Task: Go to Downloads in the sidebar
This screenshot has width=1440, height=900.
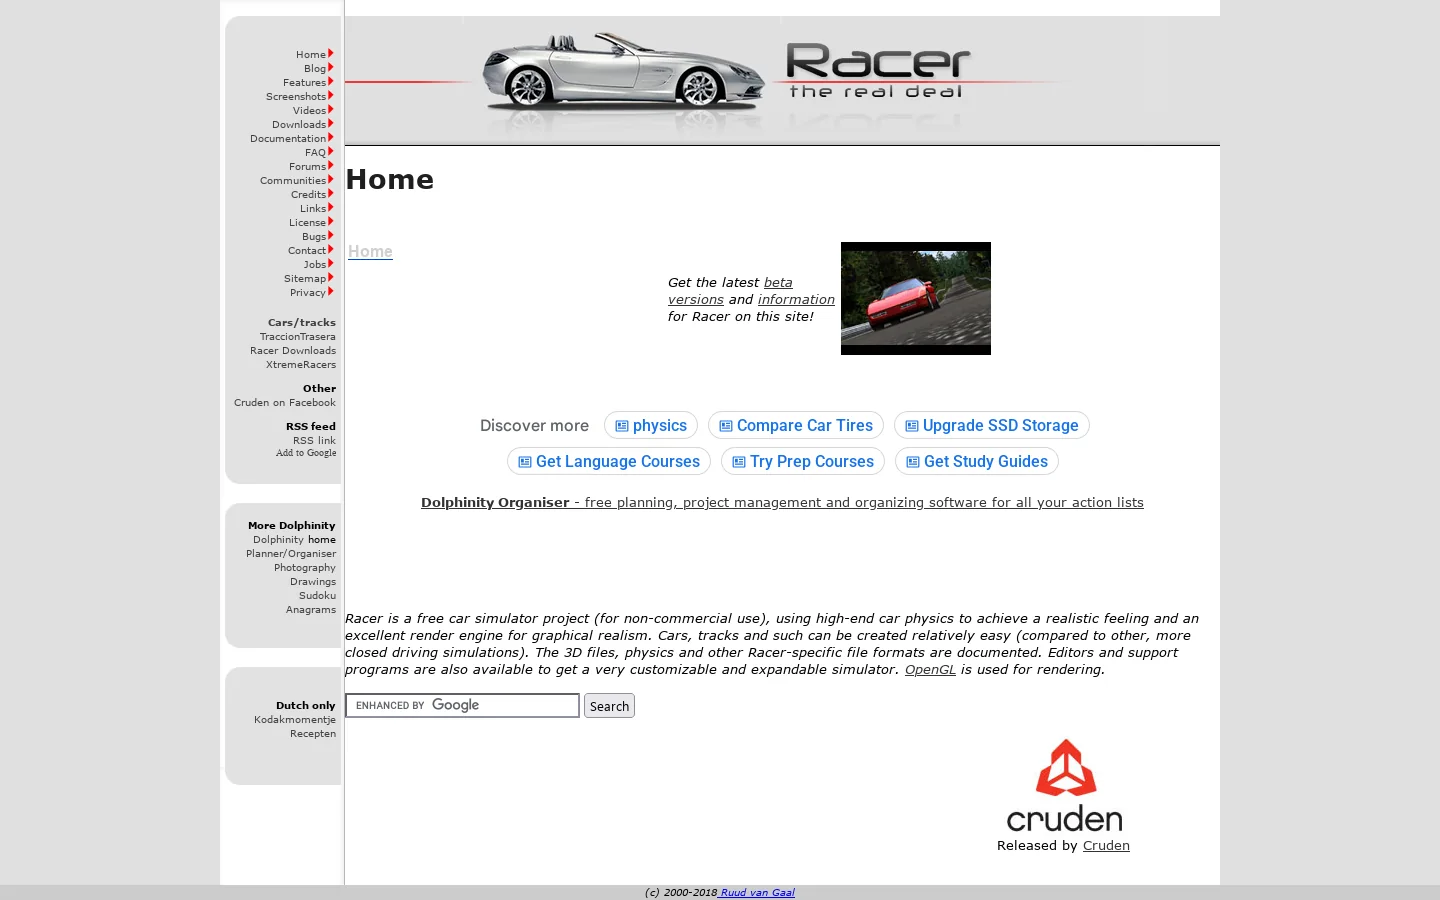Action: pyautogui.click(x=299, y=125)
